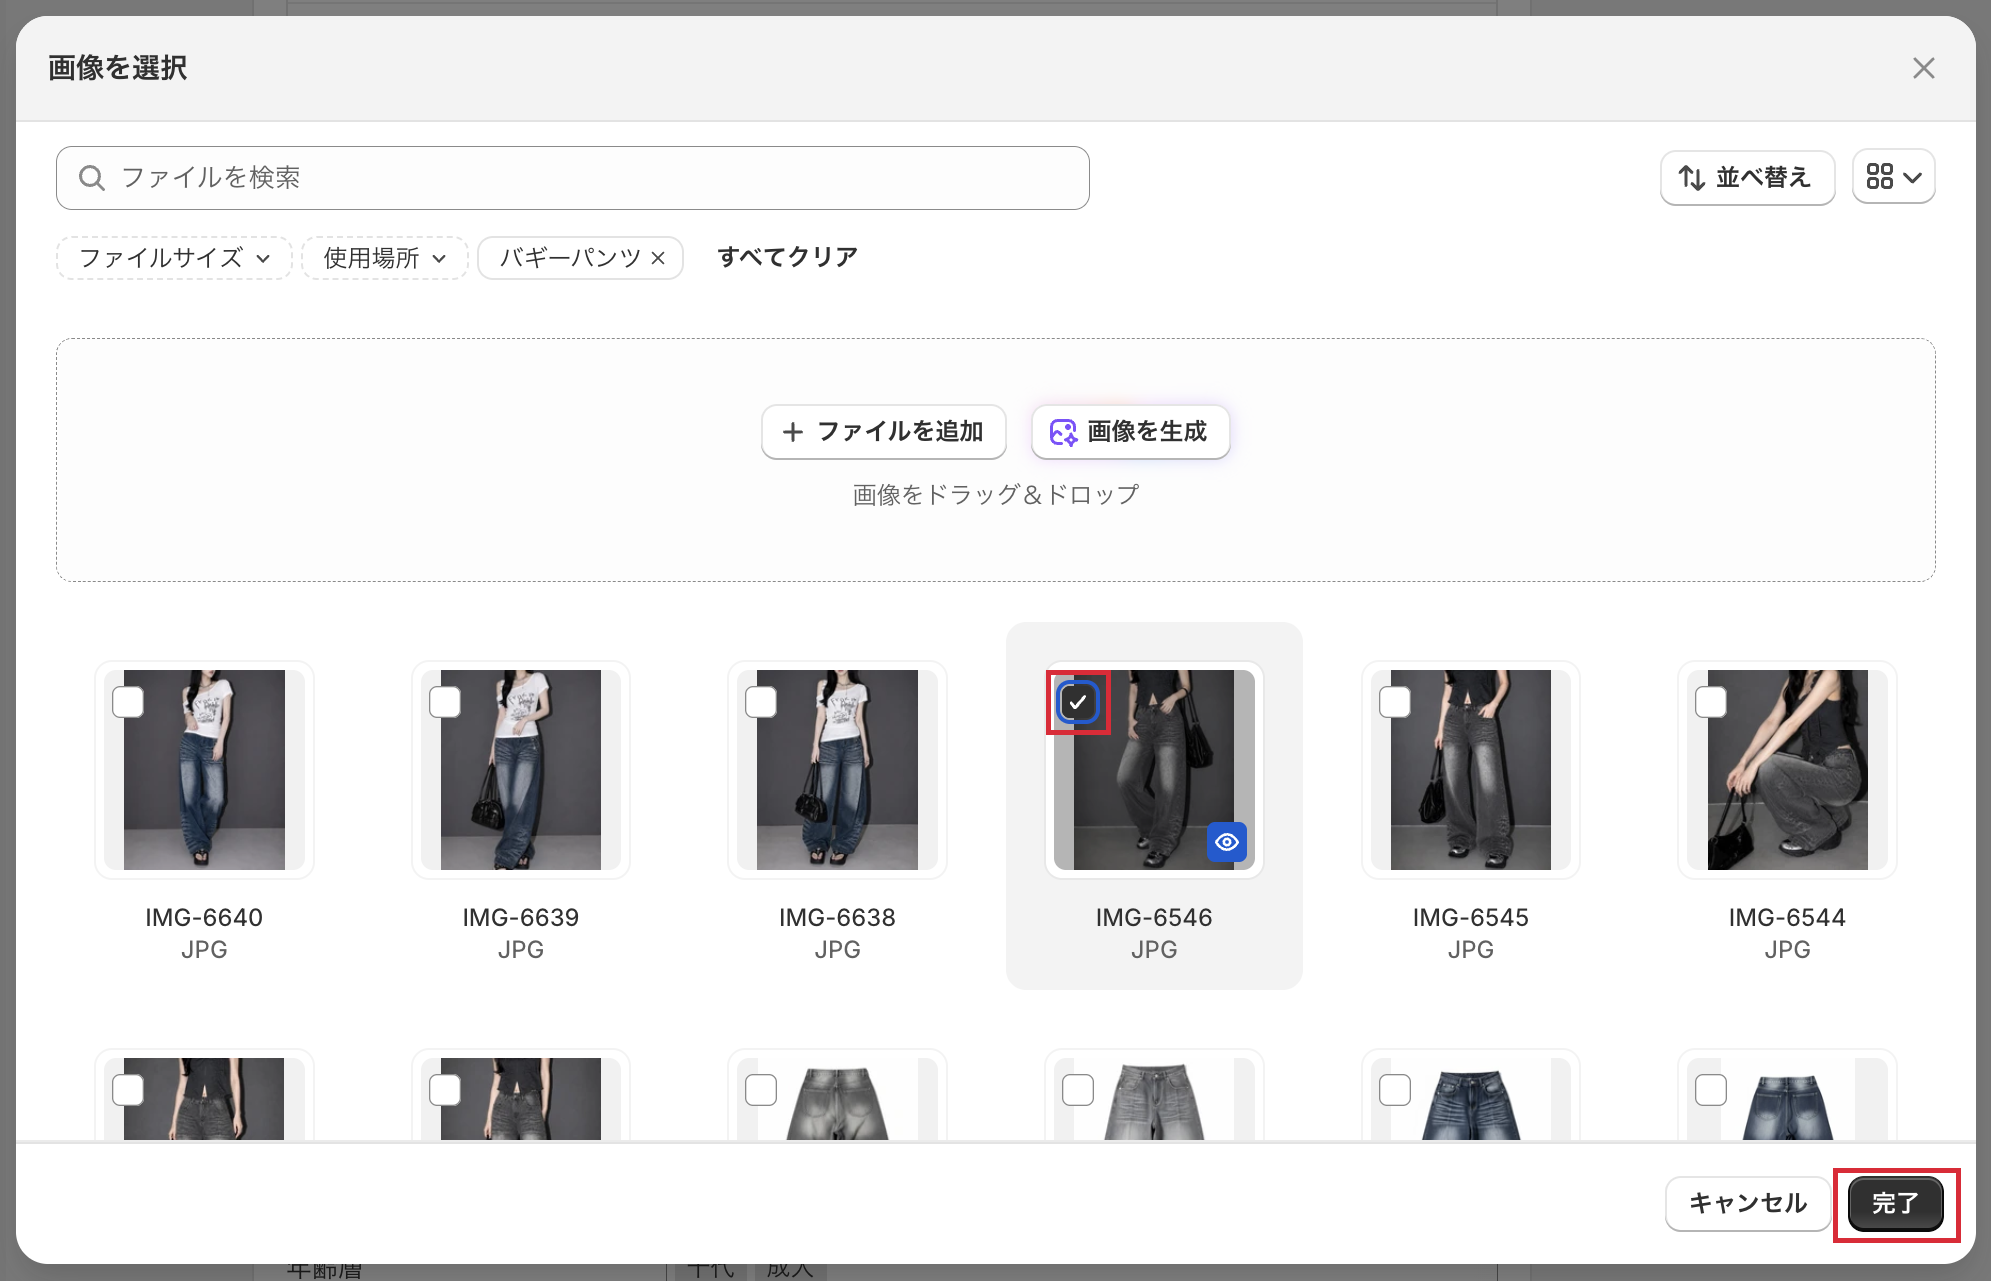The height and width of the screenshot is (1281, 1991).
Task: Select the IMG-6639 thumbnail
Action: pyautogui.click(x=521, y=770)
